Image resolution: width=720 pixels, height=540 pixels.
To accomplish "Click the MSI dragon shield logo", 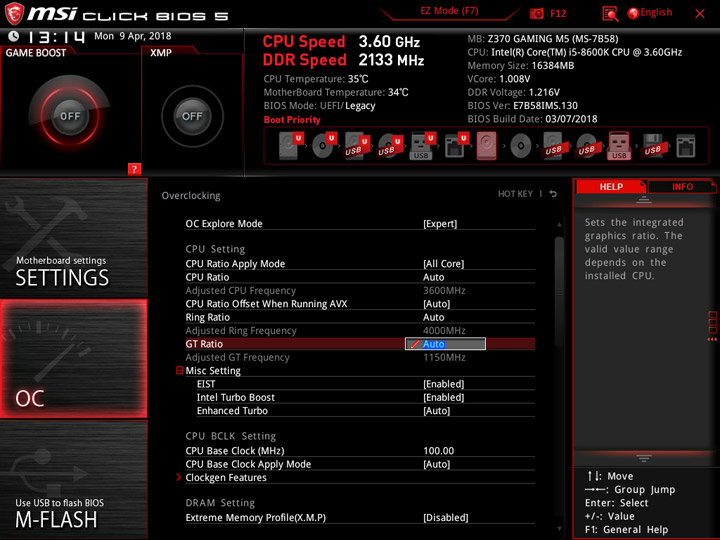I will pyautogui.click(x=14, y=14).
